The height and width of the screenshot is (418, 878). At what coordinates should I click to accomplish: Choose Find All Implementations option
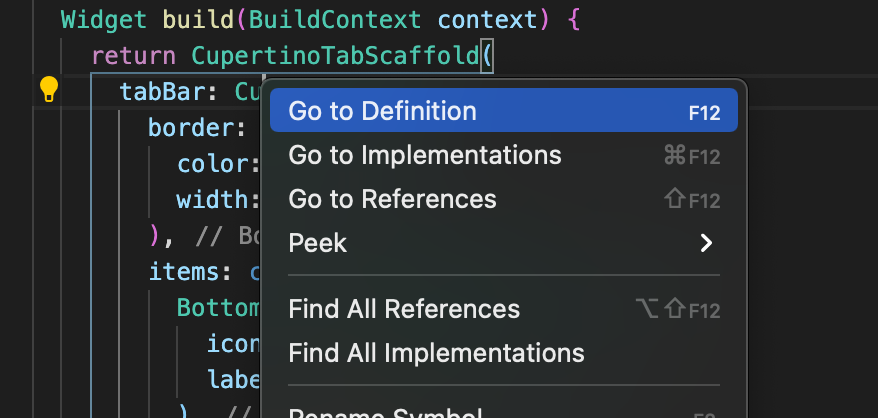click(x=503, y=353)
